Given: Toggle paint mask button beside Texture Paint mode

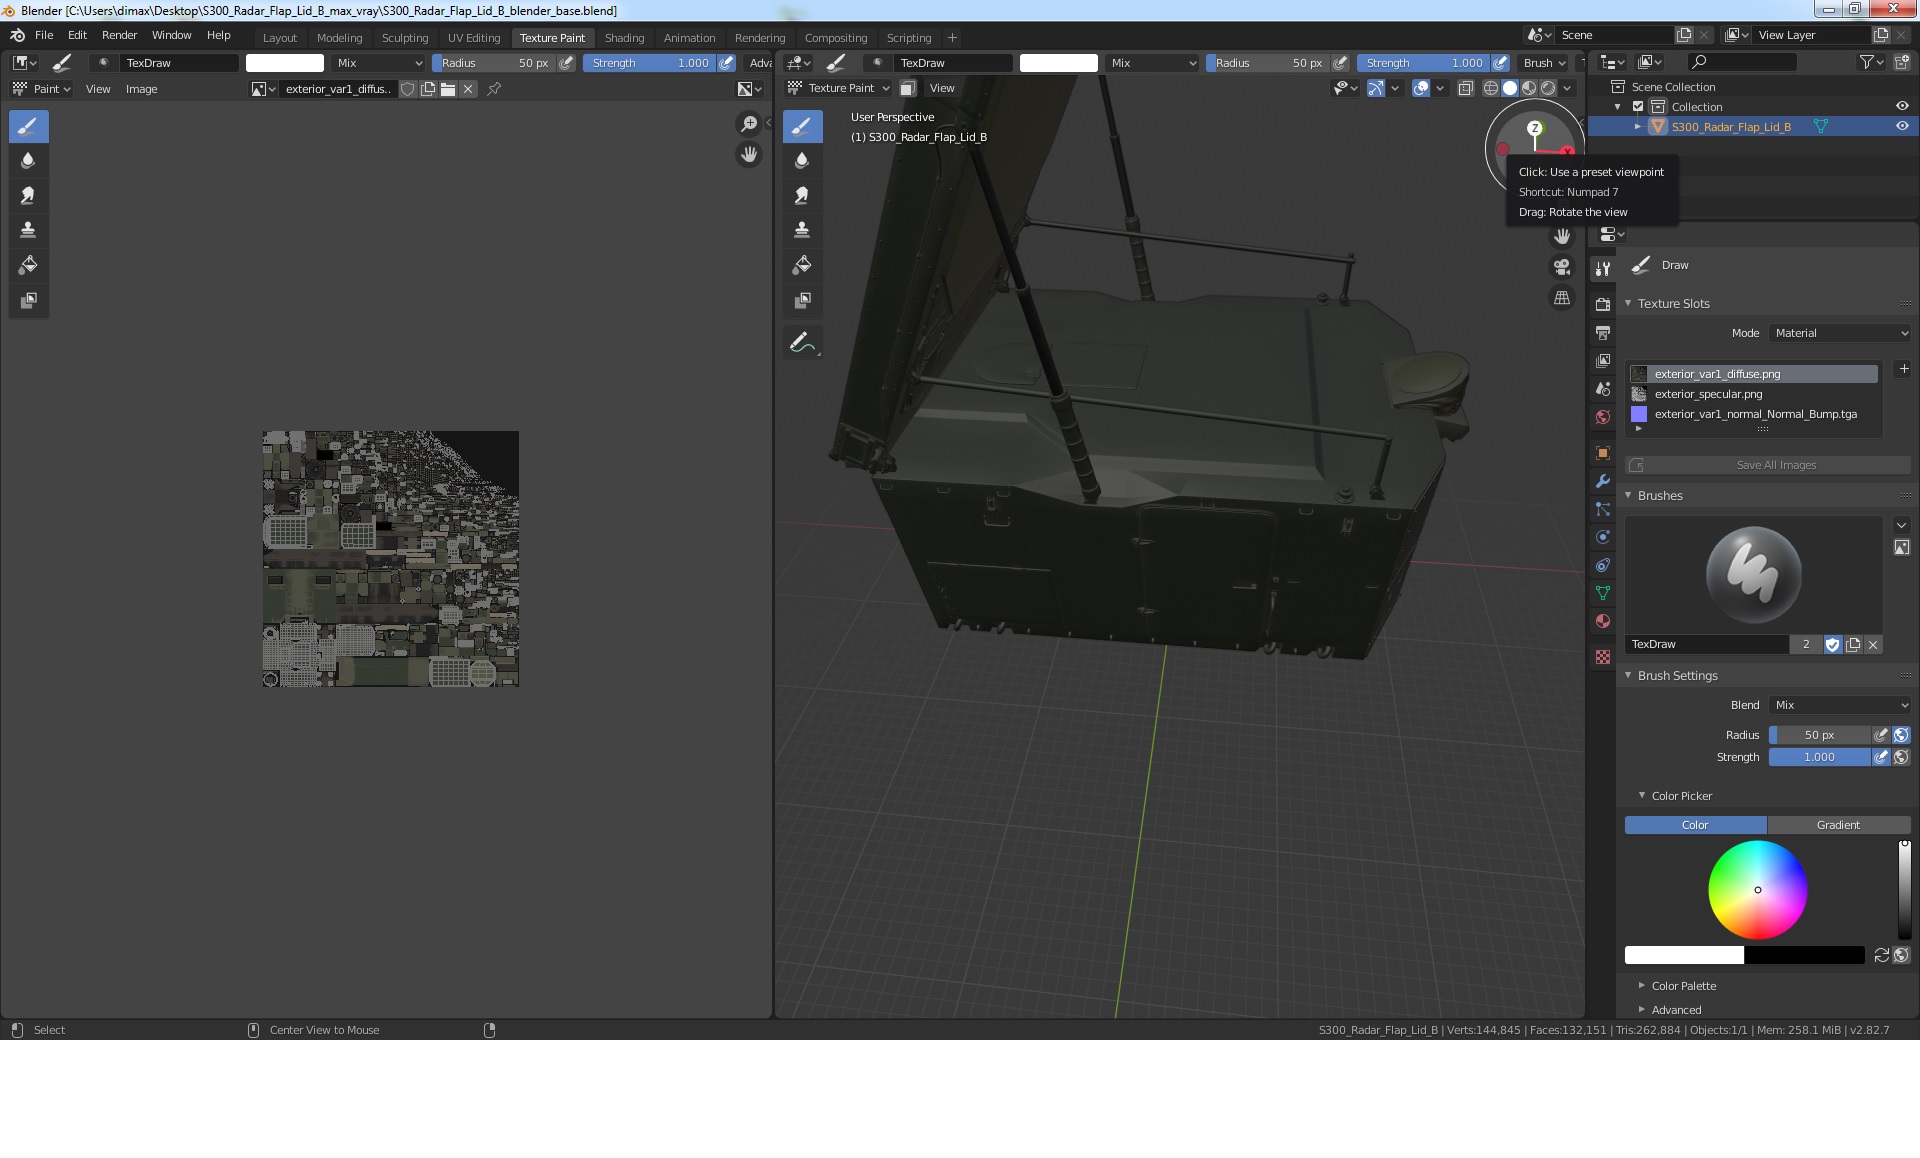Looking at the screenshot, I should tap(907, 88).
